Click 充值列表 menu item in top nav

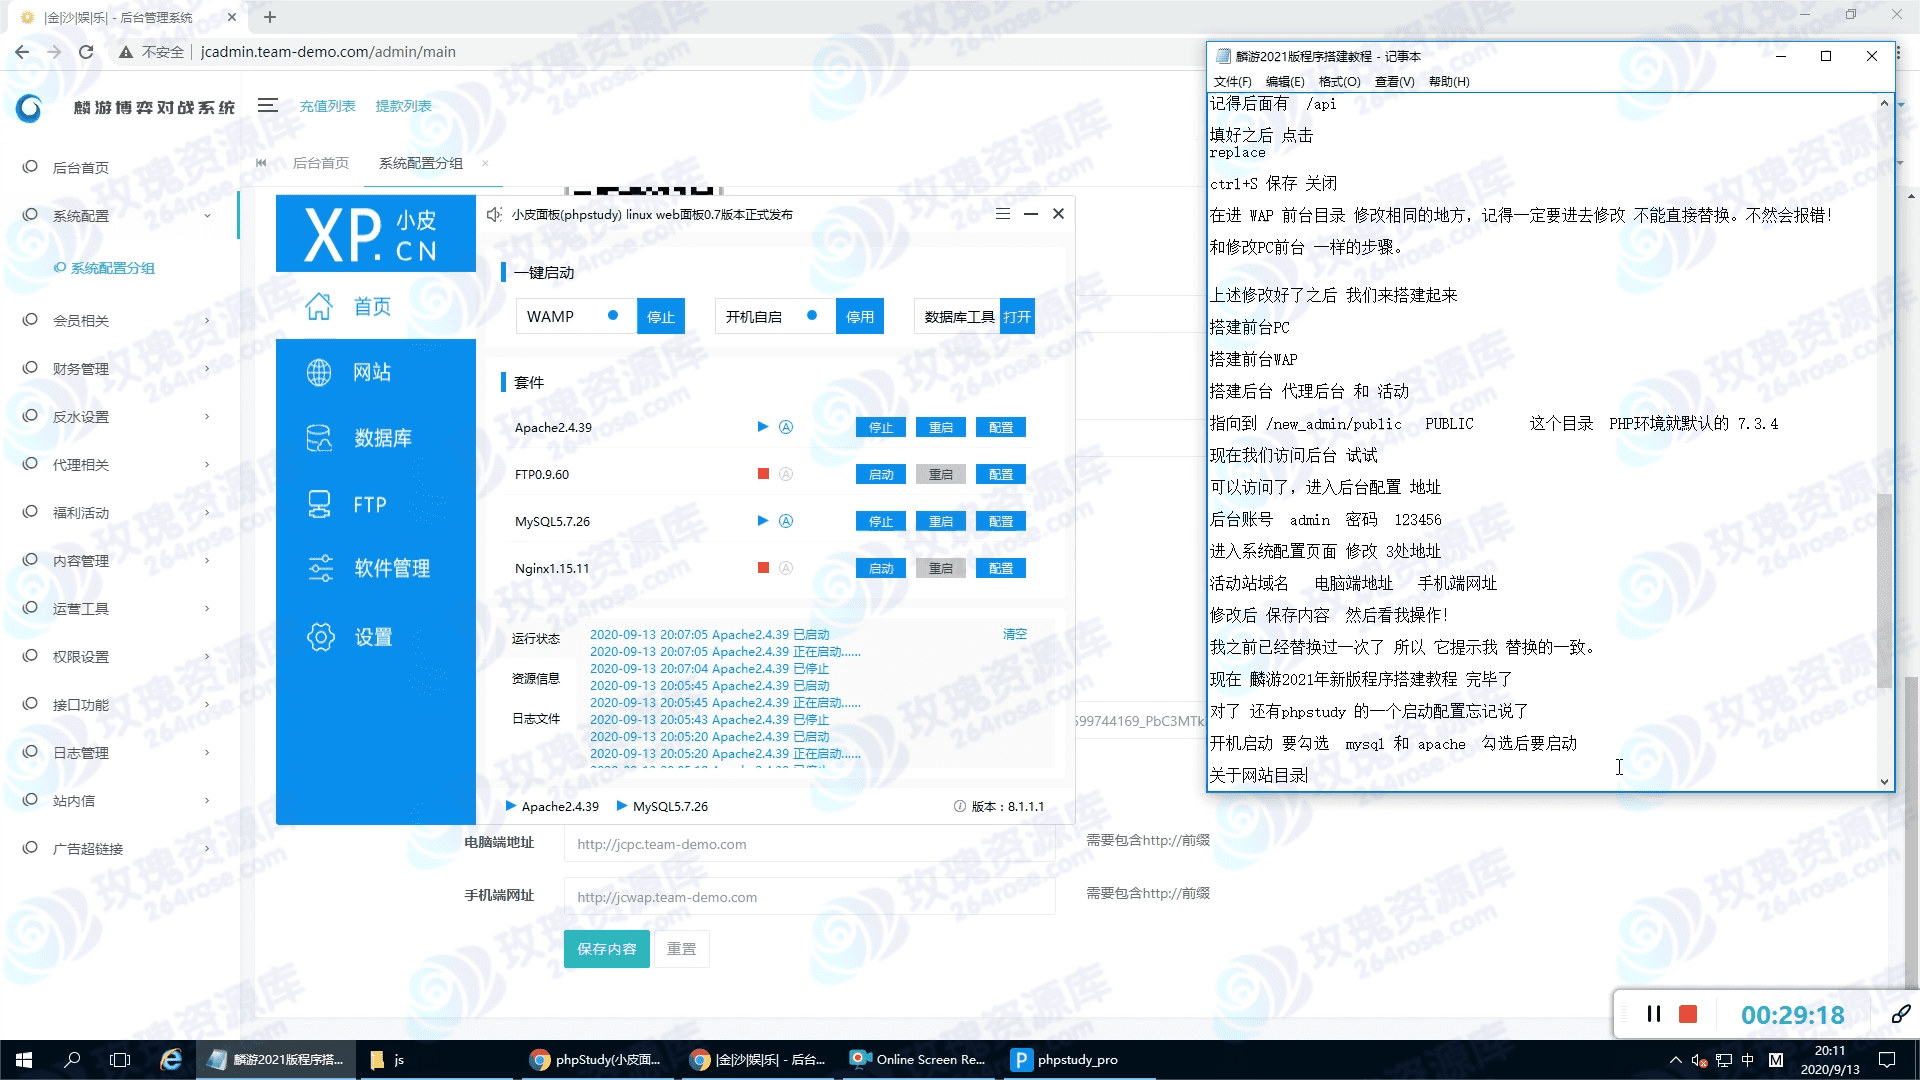click(324, 105)
